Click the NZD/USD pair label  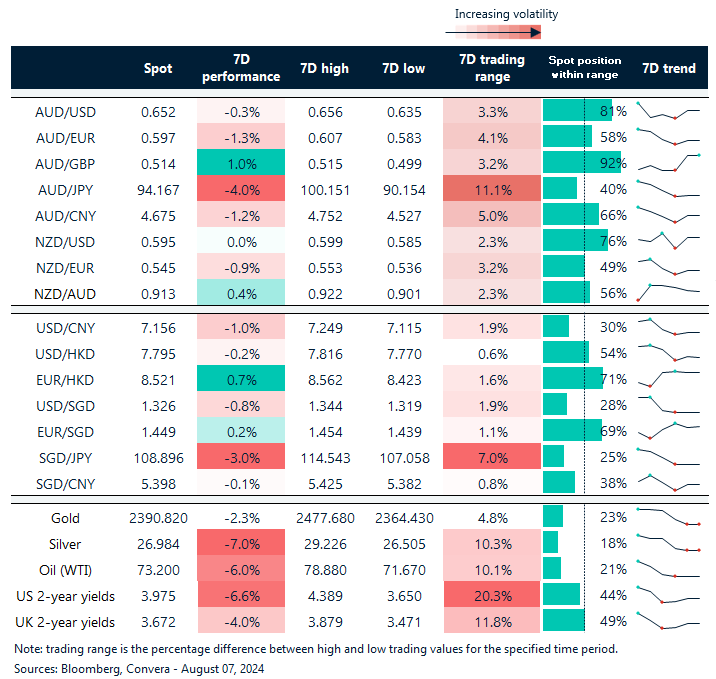(65, 242)
